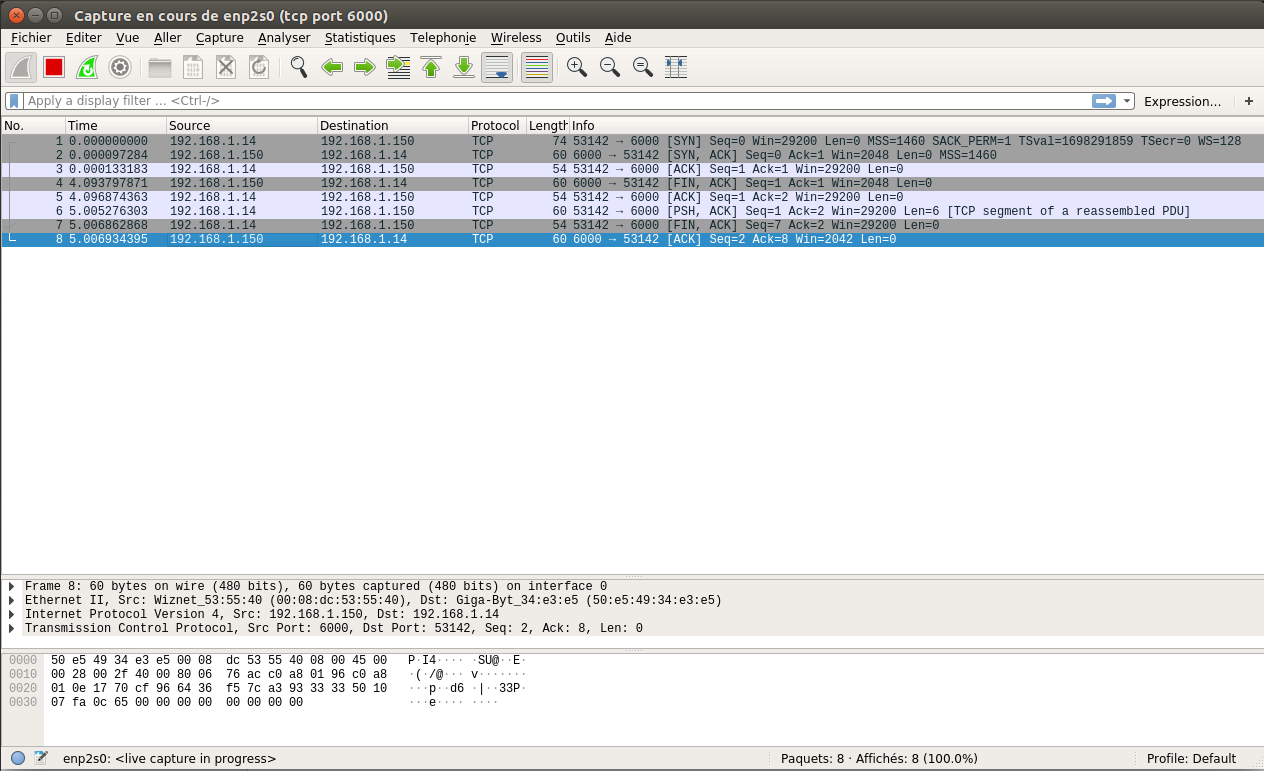Click the start capture shark fin icon
Image resolution: width=1264 pixels, height=771 pixels.
coord(22,67)
